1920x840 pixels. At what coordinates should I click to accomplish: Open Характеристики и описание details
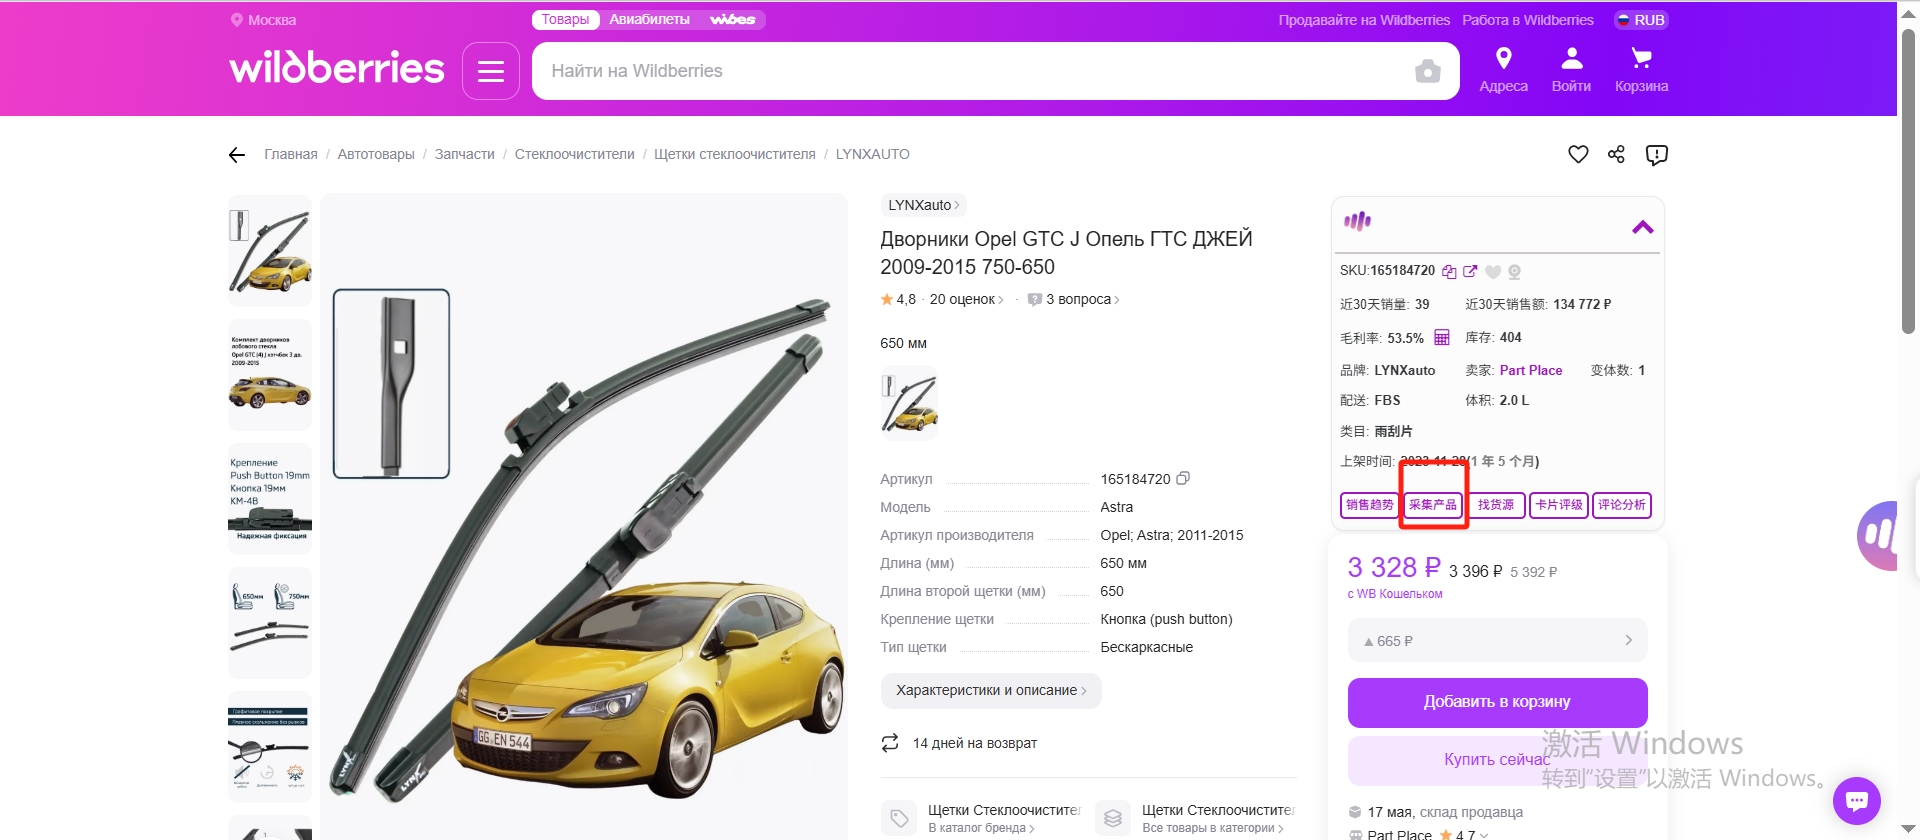[x=990, y=691]
